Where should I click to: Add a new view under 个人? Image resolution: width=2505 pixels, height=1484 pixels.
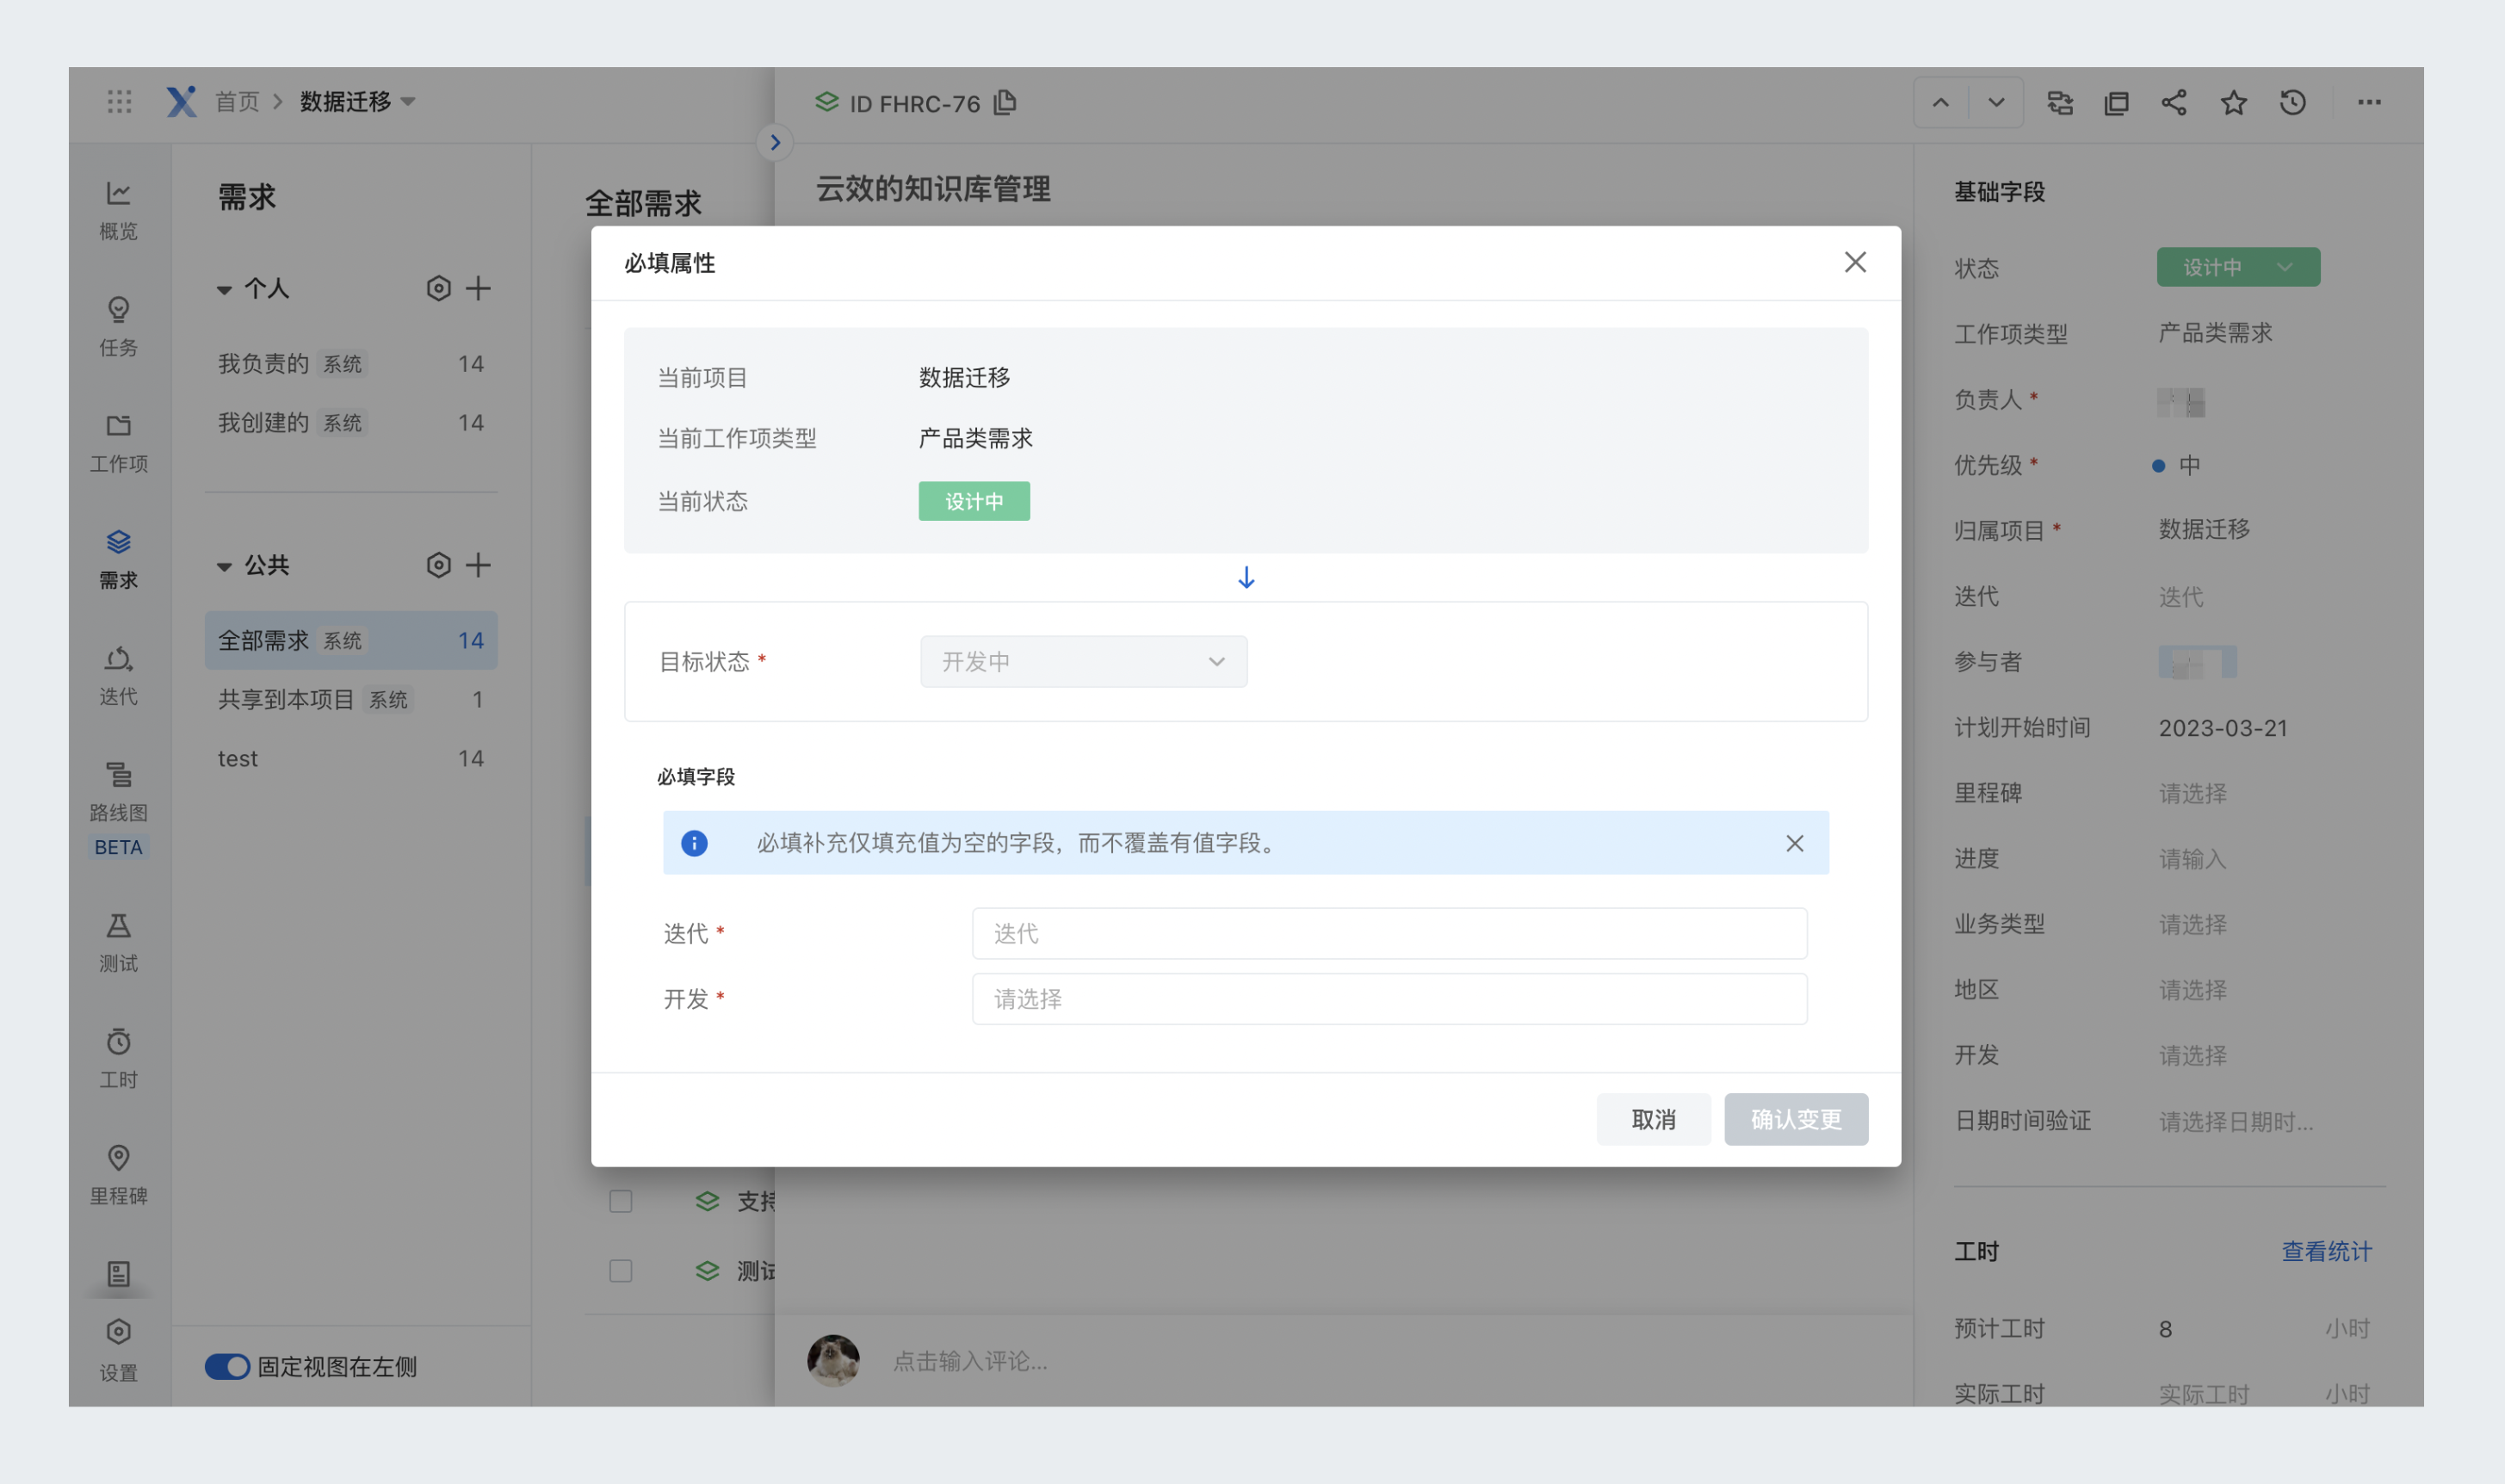coord(478,288)
